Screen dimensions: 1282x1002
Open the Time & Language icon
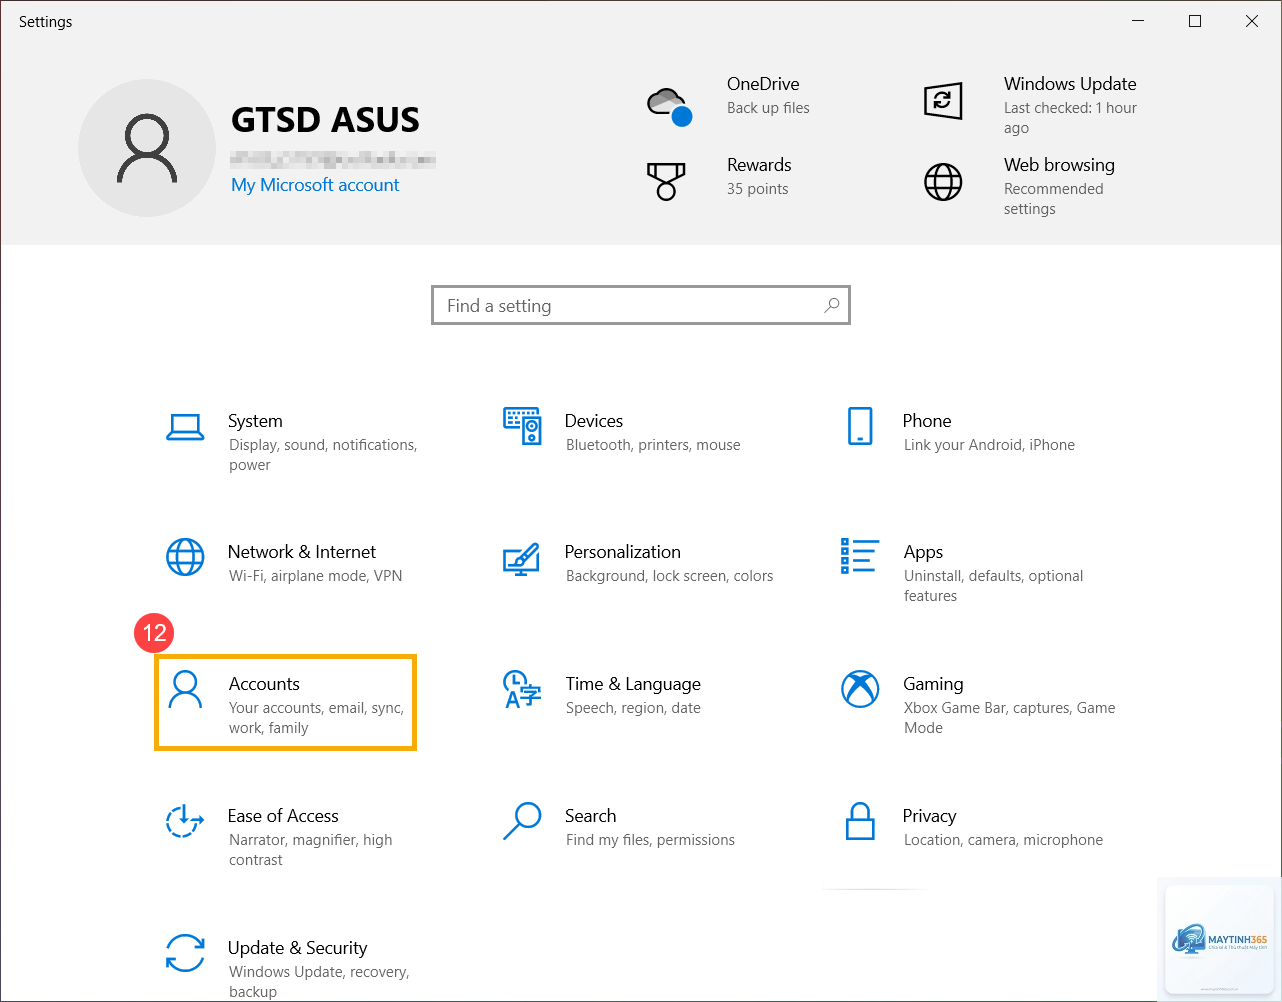(522, 689)
